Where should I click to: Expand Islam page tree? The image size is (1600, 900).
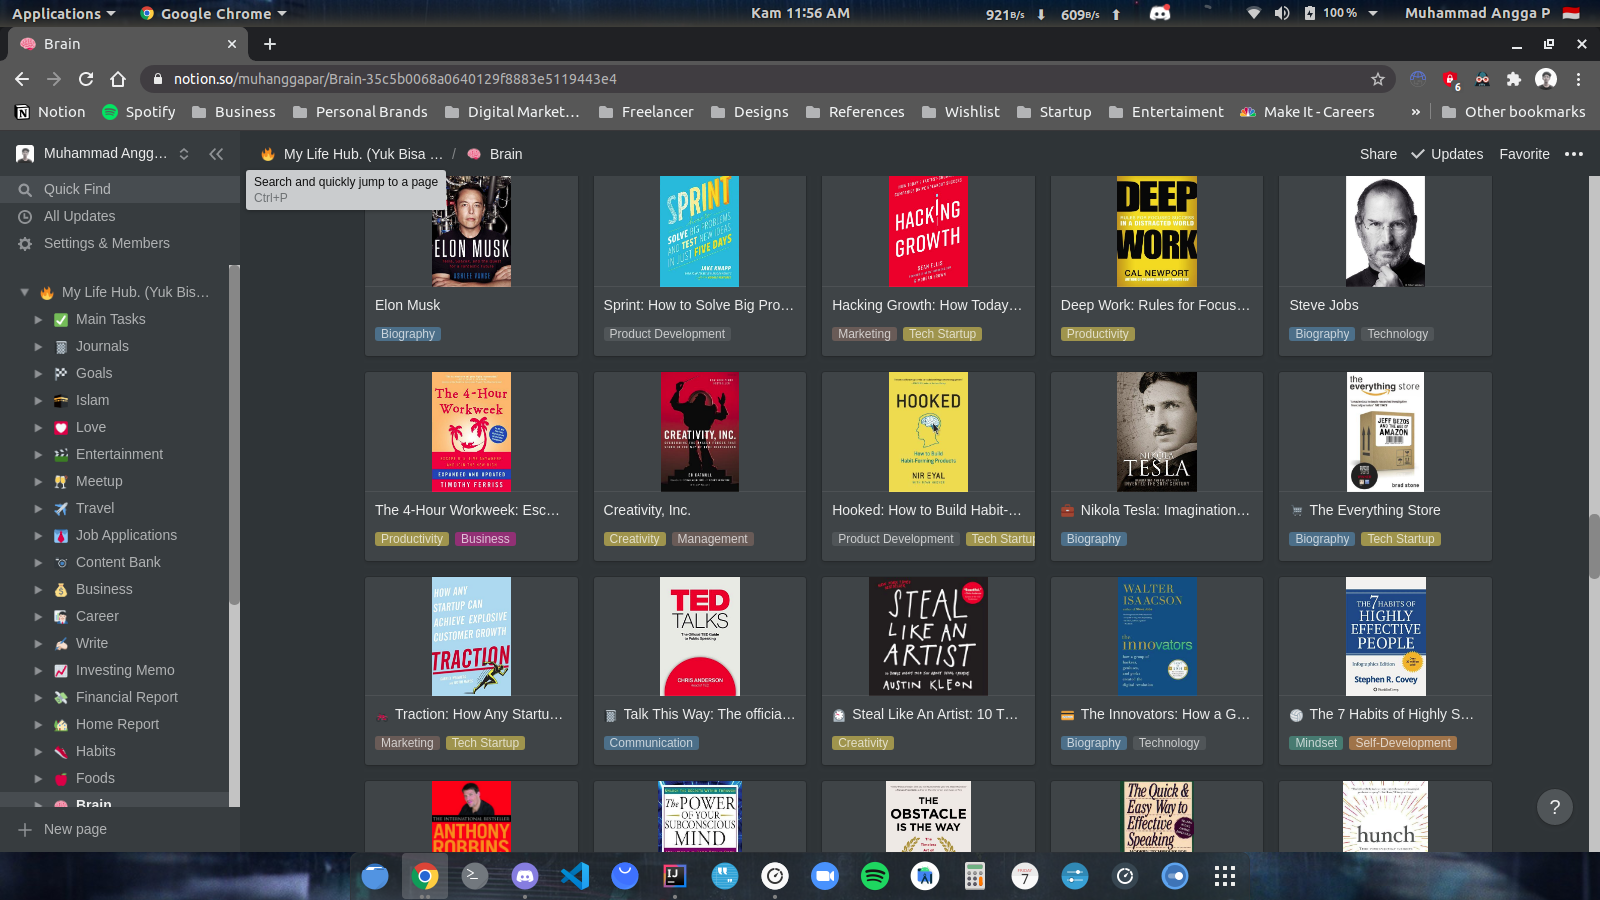pos(38,400)
